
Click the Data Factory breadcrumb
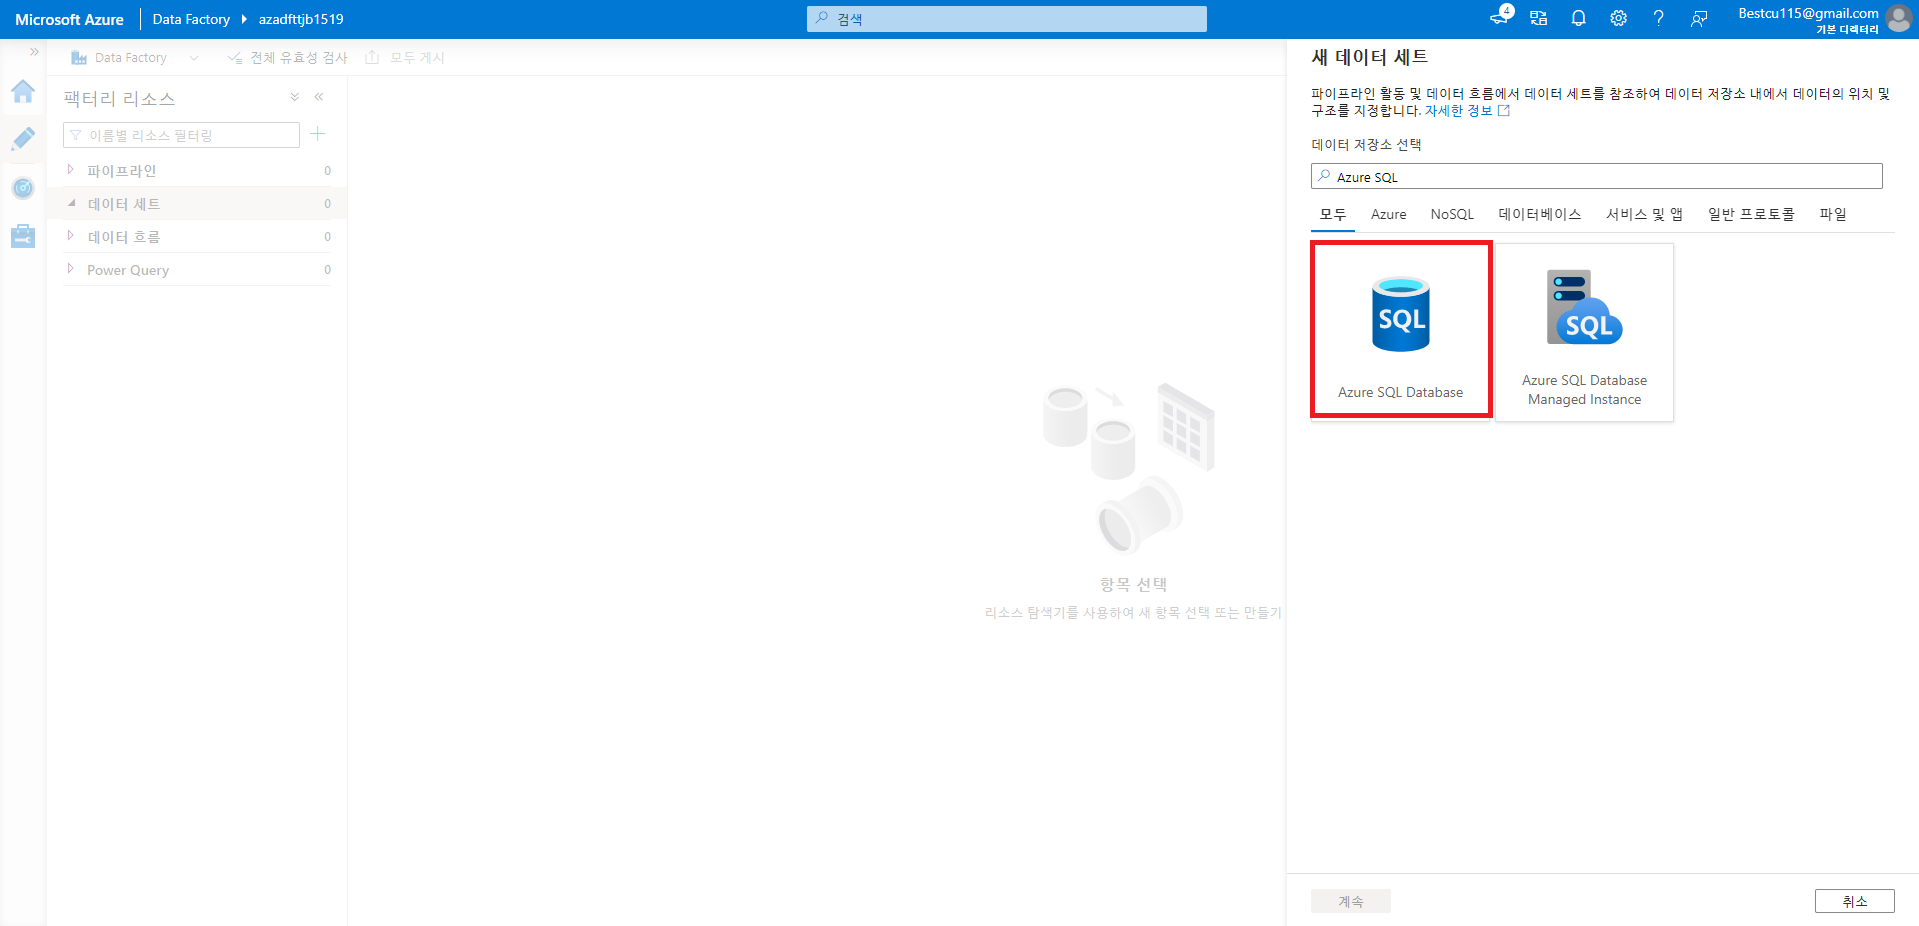pos(191,19)
